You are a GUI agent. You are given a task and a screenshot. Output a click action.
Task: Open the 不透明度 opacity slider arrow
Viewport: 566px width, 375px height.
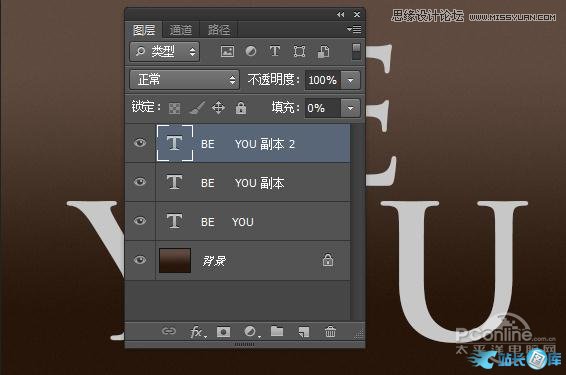[351, 80]
